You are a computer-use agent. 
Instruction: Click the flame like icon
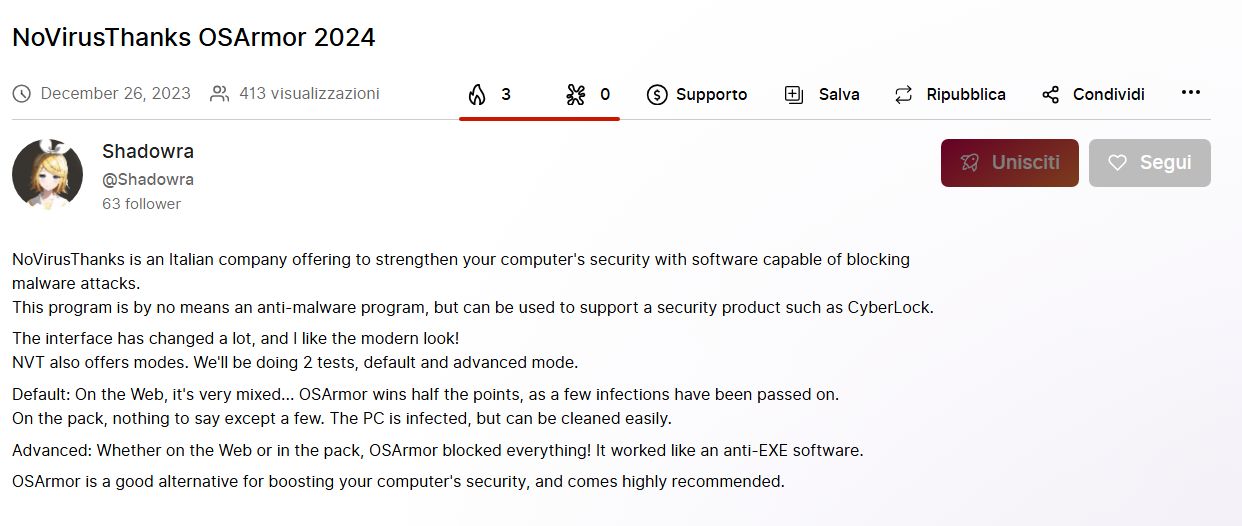[x=477, y=94]
